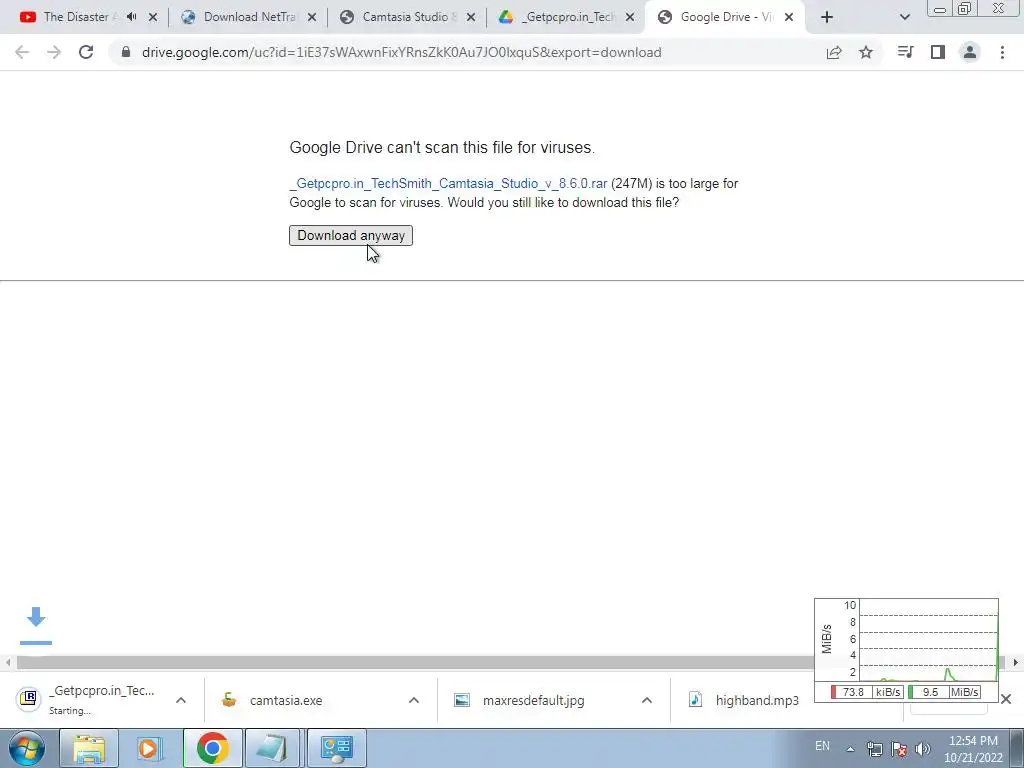This screenshot has height=768, width=1024.
Task: Close the downloads shelf
Action: [x=1006, y=699]
